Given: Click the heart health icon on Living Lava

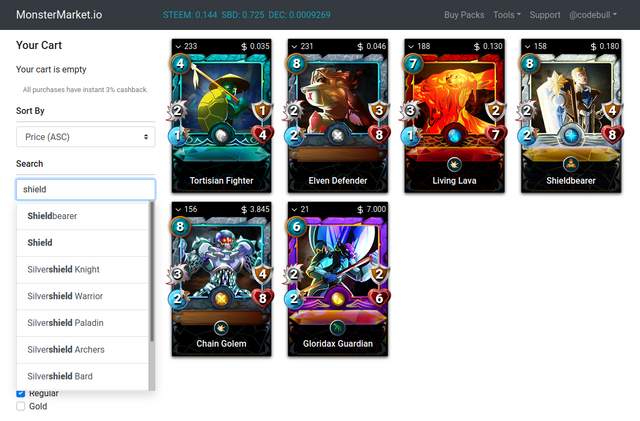Looking at the screenshot, I should [496, 135].
